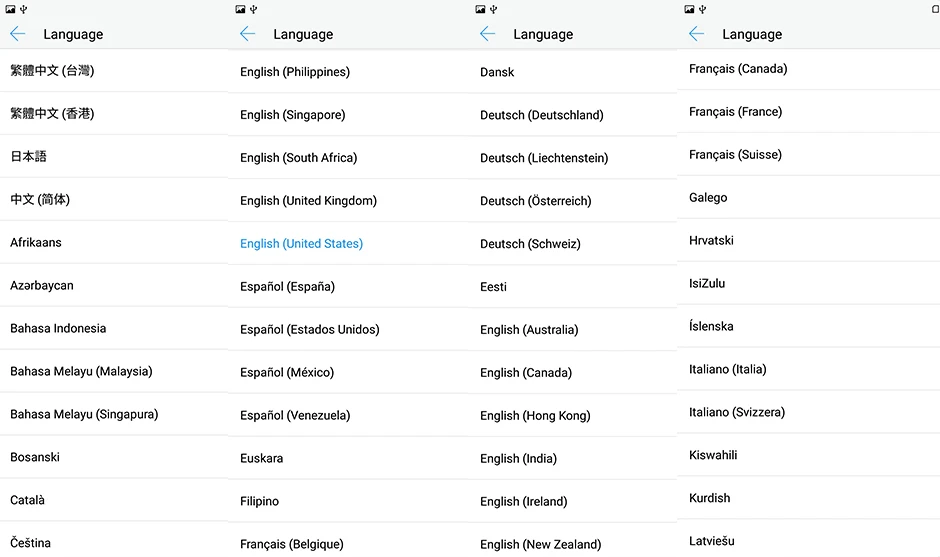Screen dimensions: 940x557
Task: Tap USB status icon above 繁體中文 (台灣) panel
Action: tap(24, 9)
